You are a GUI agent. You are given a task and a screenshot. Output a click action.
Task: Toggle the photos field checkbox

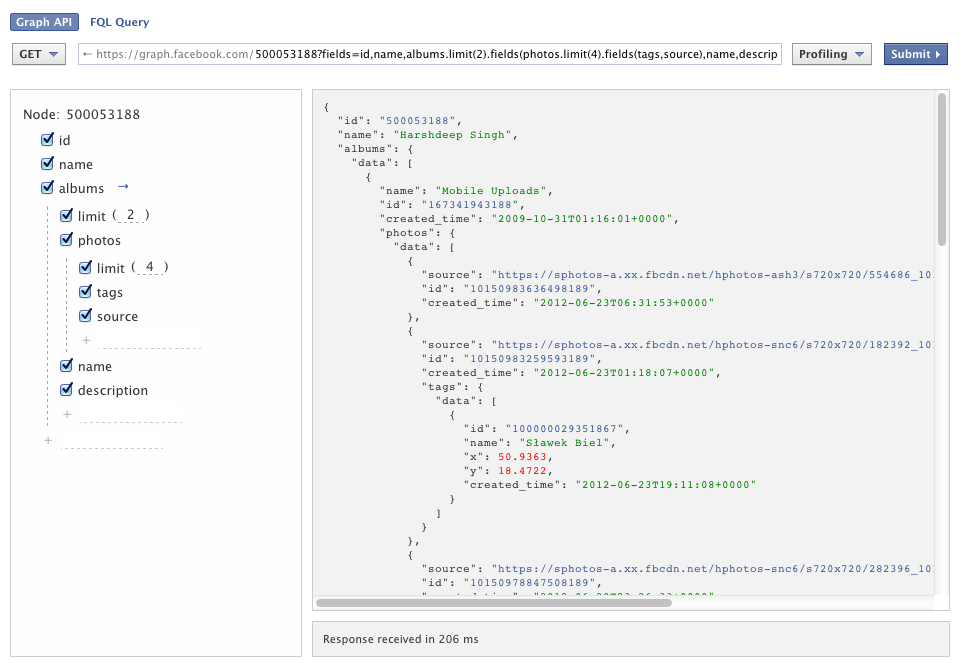tap(66, 240)
